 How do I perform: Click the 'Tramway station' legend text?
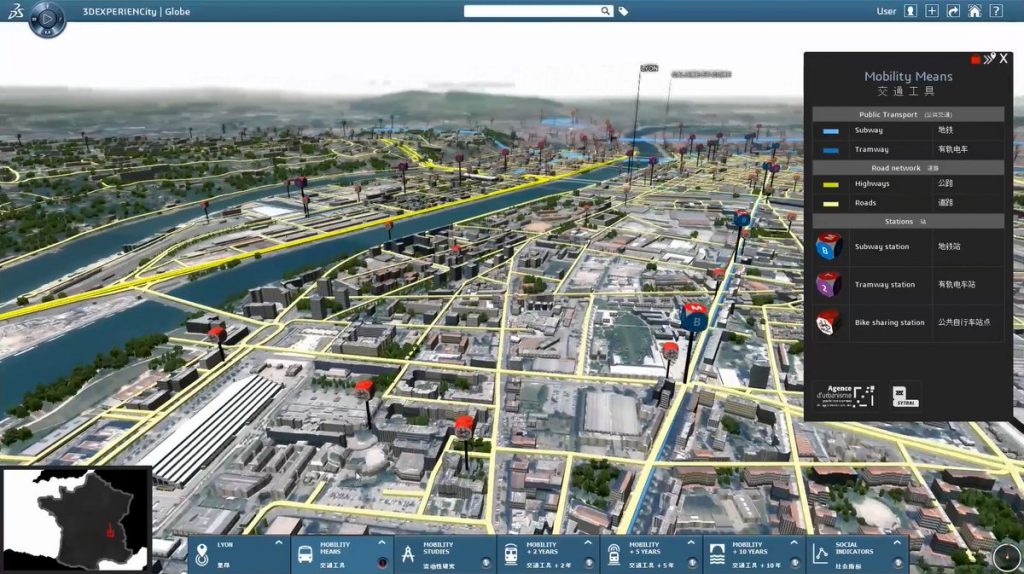tap(885, 285)
